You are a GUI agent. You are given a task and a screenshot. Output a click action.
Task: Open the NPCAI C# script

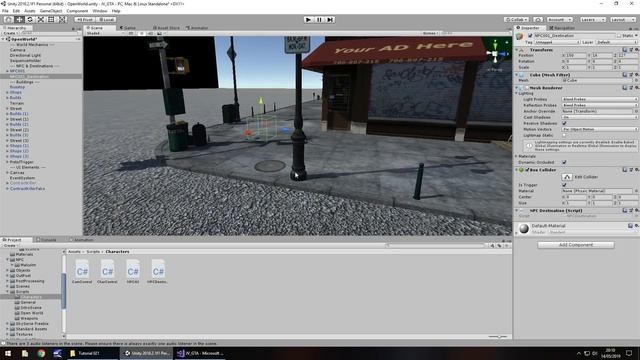tap(133, 271)
